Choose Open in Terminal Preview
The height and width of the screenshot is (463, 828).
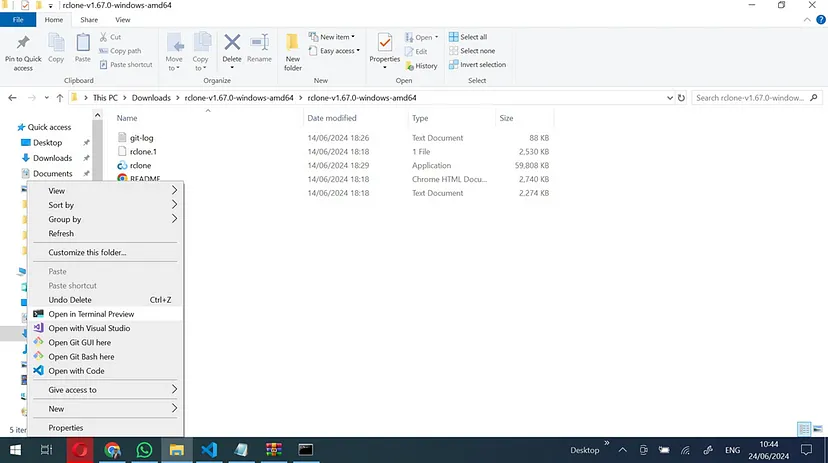tap(91, 314)
